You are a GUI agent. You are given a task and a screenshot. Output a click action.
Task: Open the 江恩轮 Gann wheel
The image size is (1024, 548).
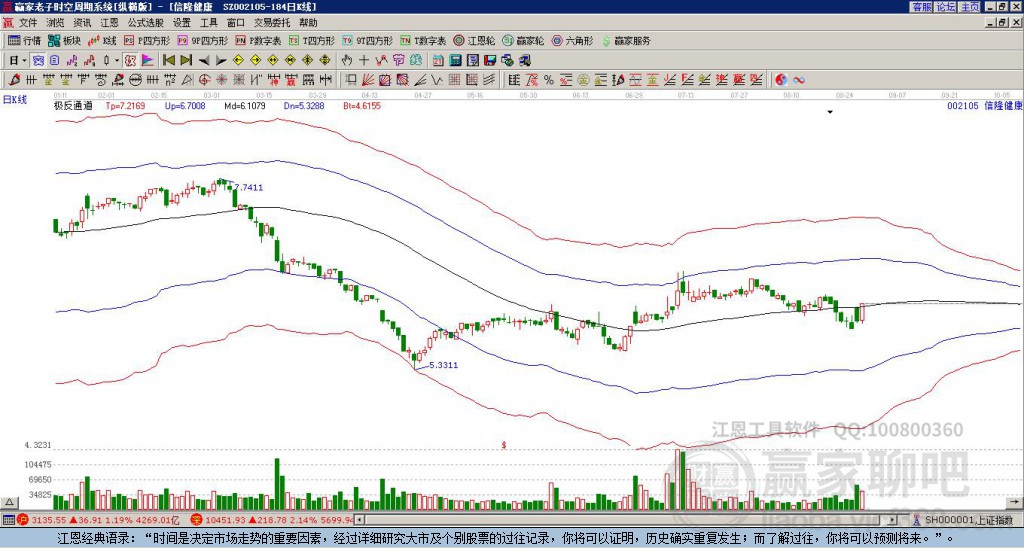tap(475, 40)
